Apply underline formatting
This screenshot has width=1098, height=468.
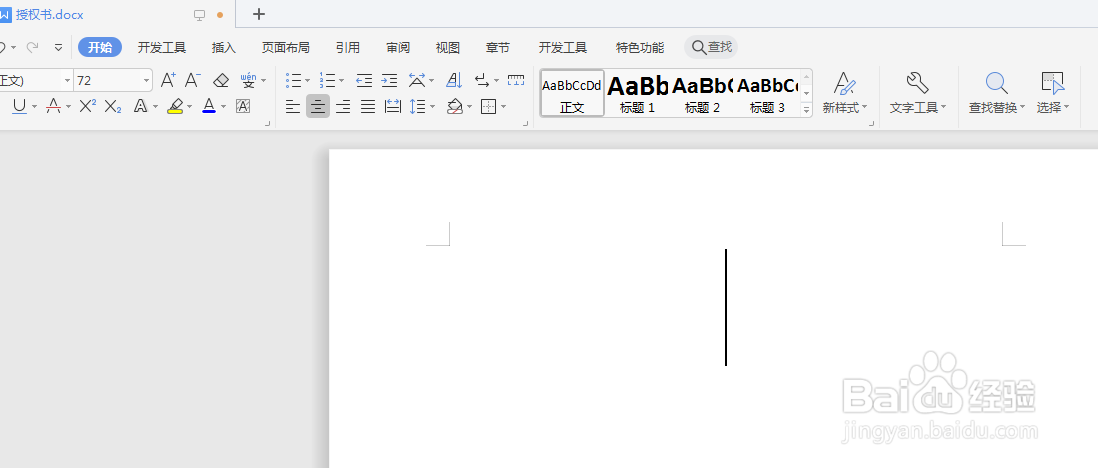19,106
